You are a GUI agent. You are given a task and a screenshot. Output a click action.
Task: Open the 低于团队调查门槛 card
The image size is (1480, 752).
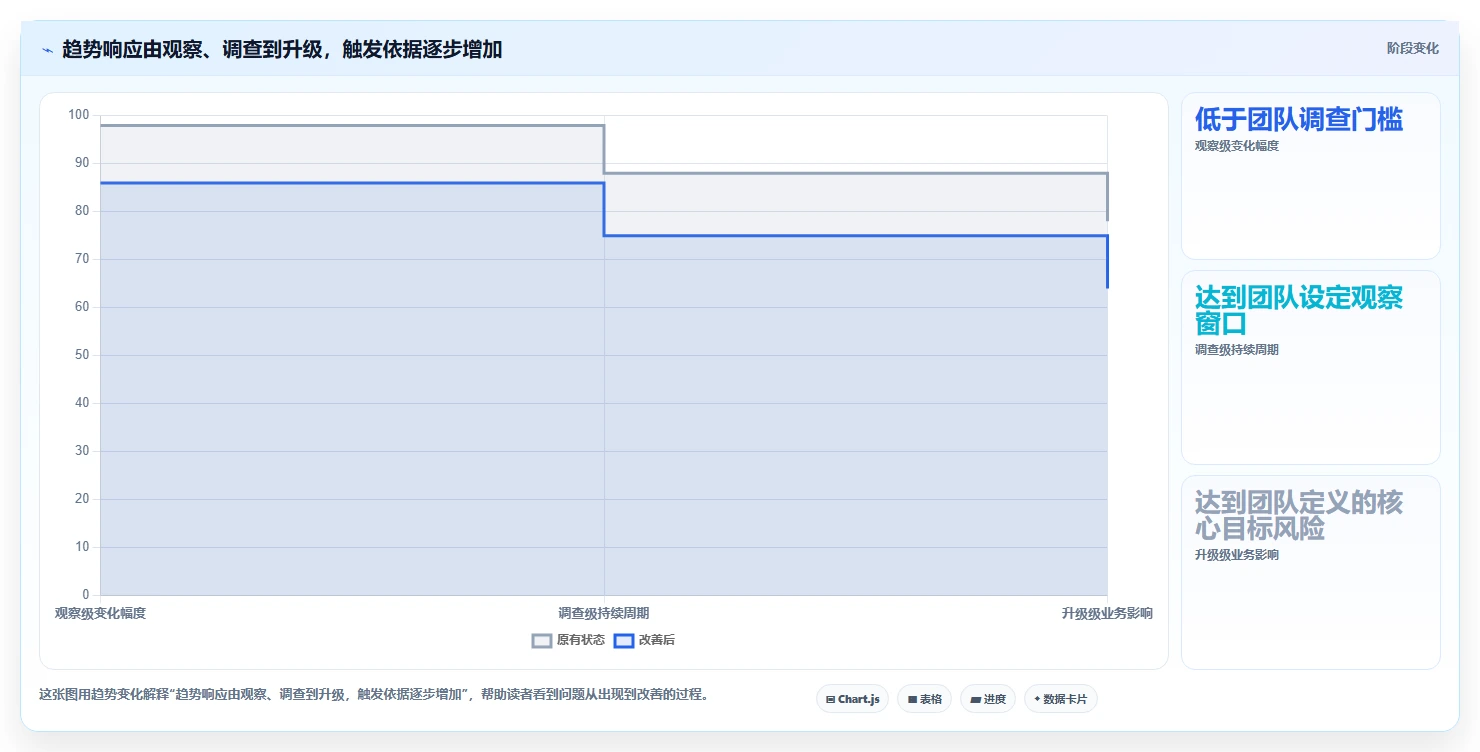(1310, 176)
